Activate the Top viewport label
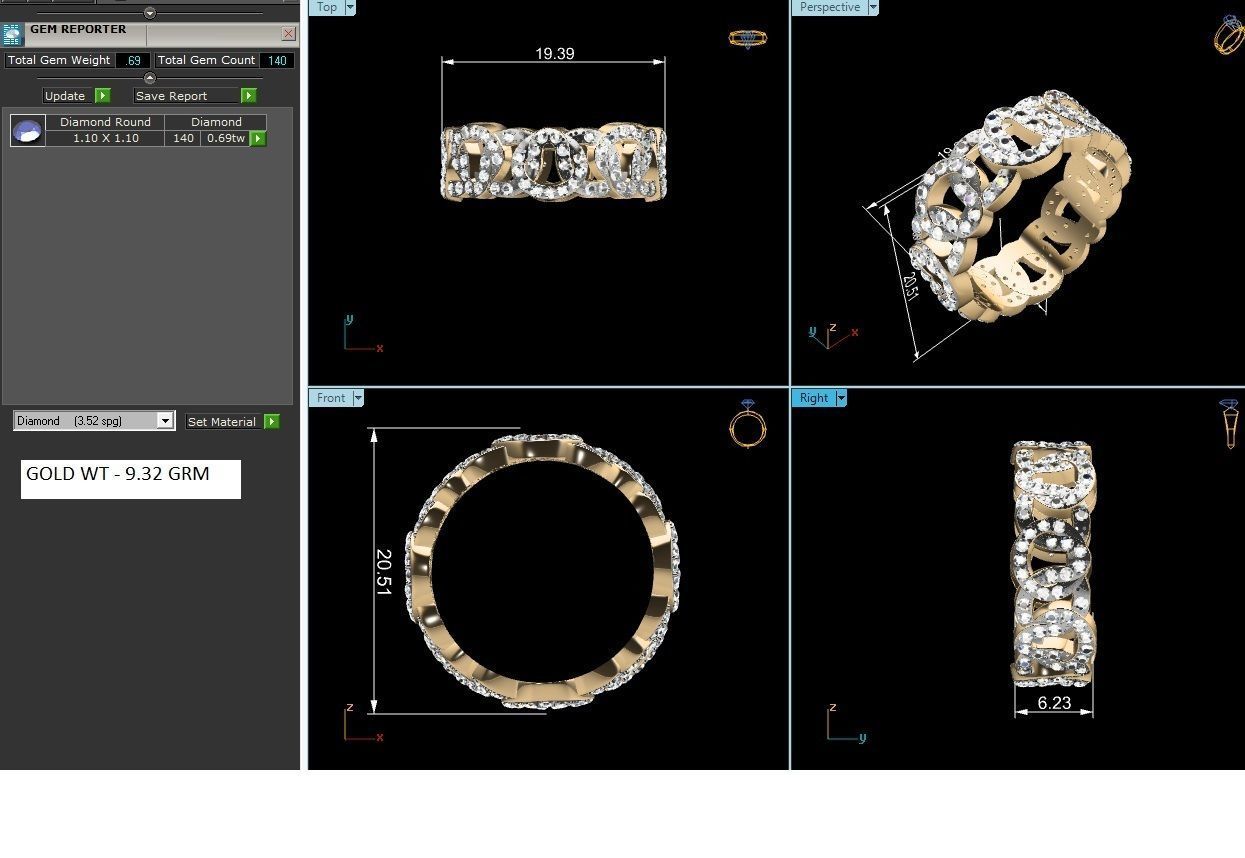1245x858 pixels. point(327,7)
